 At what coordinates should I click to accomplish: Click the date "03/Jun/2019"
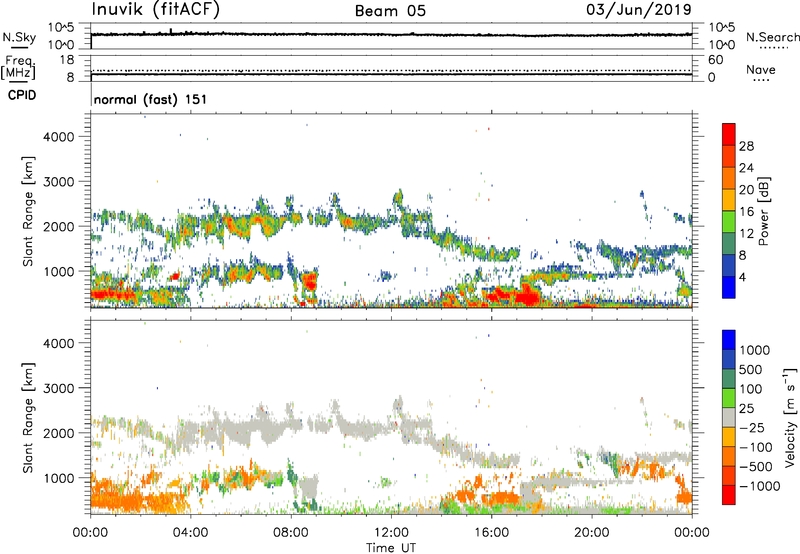[x=639, y=10]
